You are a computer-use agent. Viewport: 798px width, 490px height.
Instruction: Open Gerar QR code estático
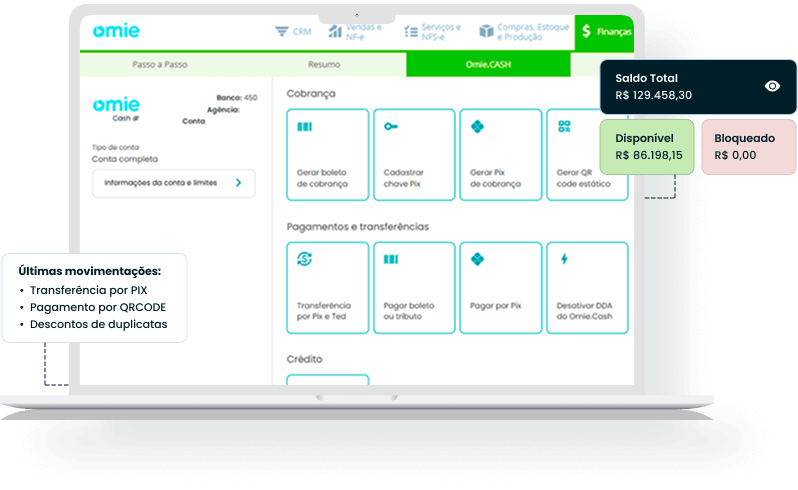pyautogui.click(x=587, y=155)
